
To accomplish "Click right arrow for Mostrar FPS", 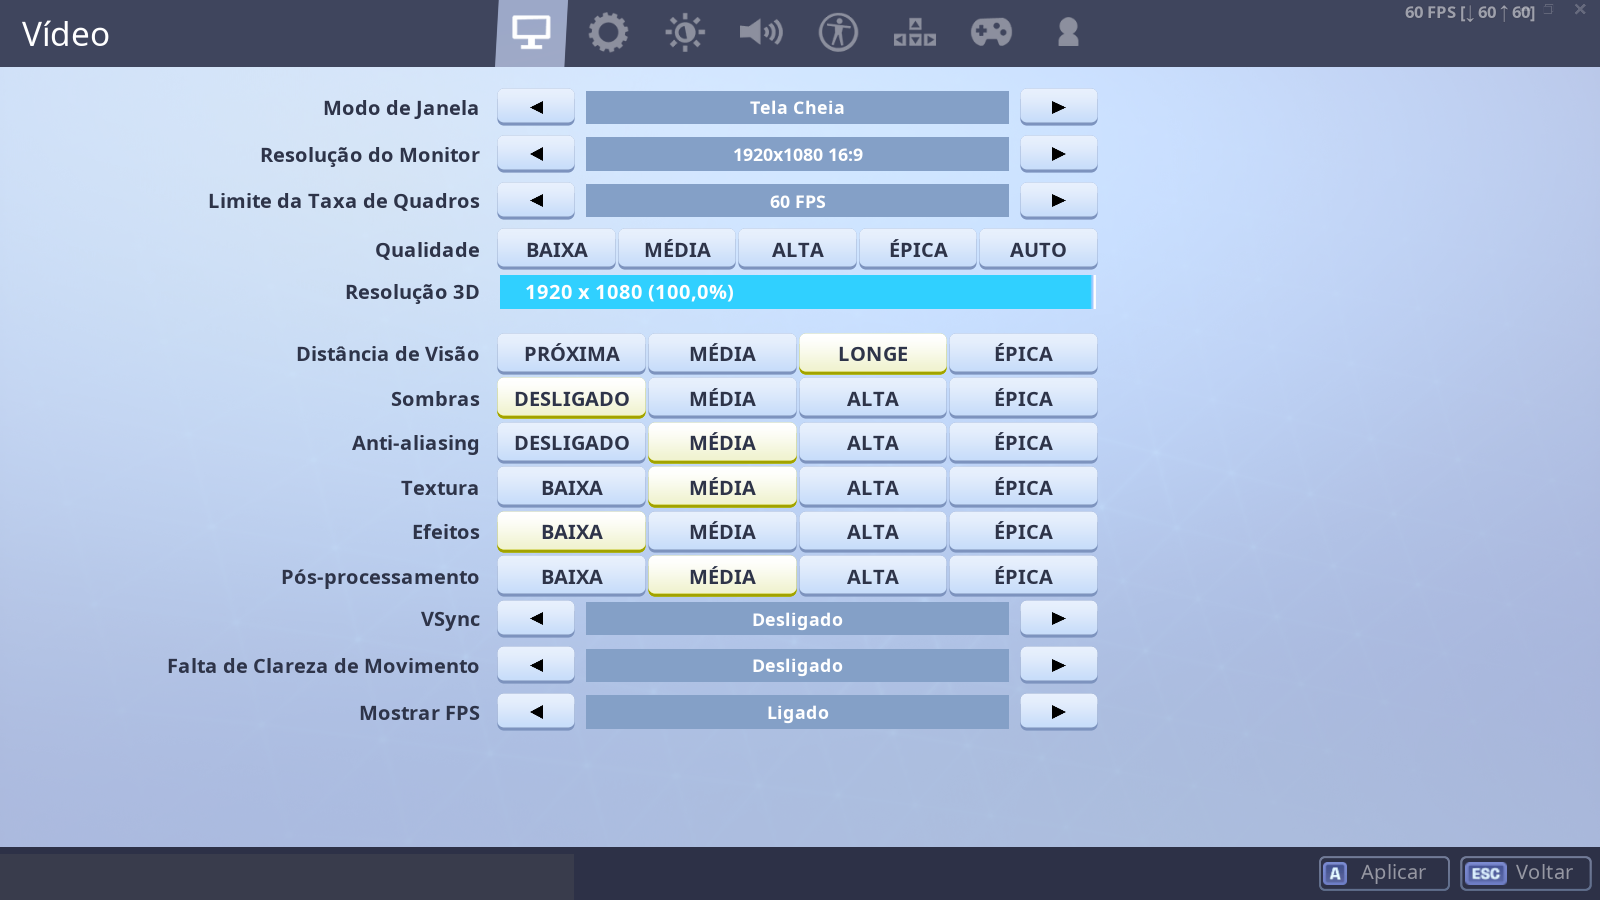I will (x=1059, y=712).
